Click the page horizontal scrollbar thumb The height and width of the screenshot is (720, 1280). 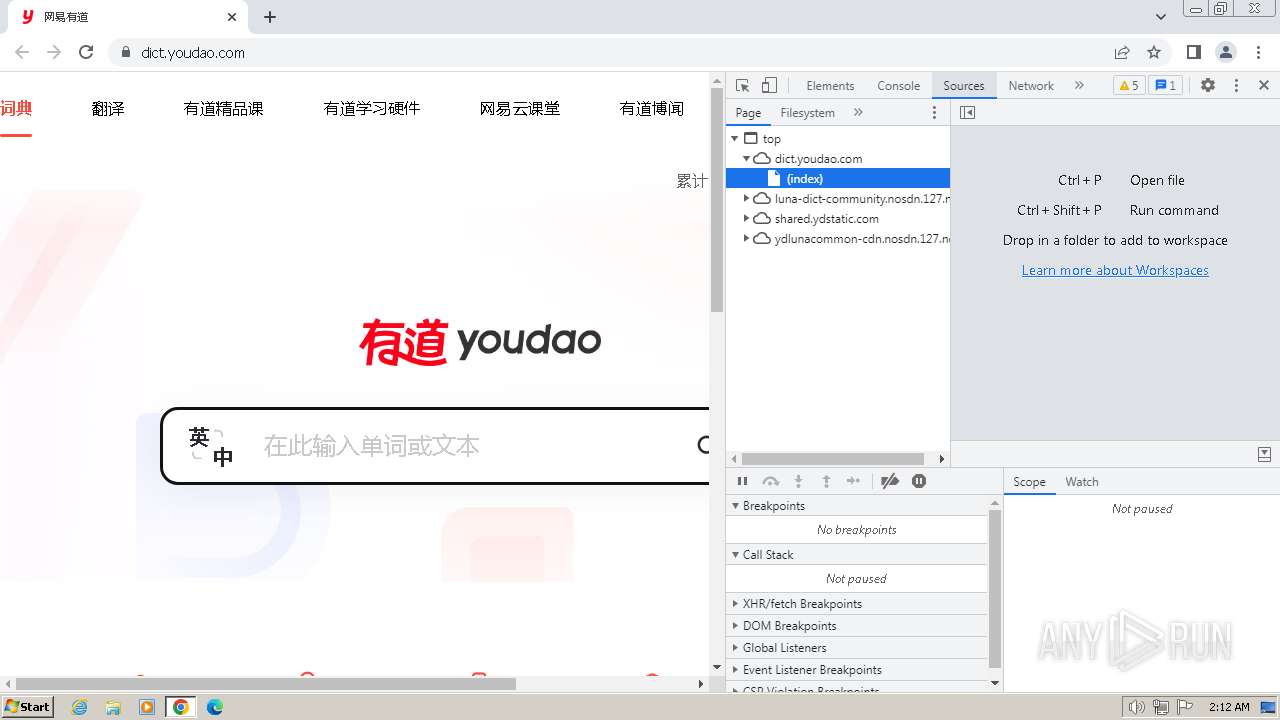tap(266, 684)
